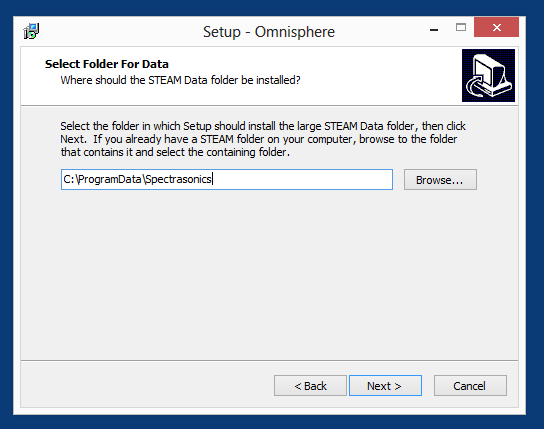Image resolution: width=544 pixels, height=429 pixels.
Task: Click the Setup installer icon in title bar
Action: click(x=31, y=31)
